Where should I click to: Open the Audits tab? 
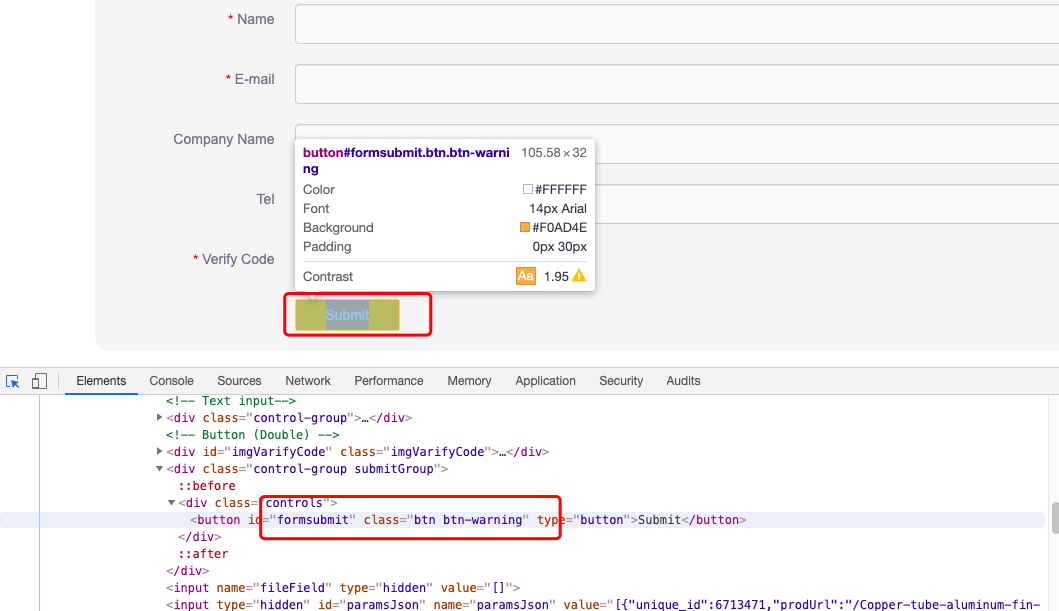683,381
